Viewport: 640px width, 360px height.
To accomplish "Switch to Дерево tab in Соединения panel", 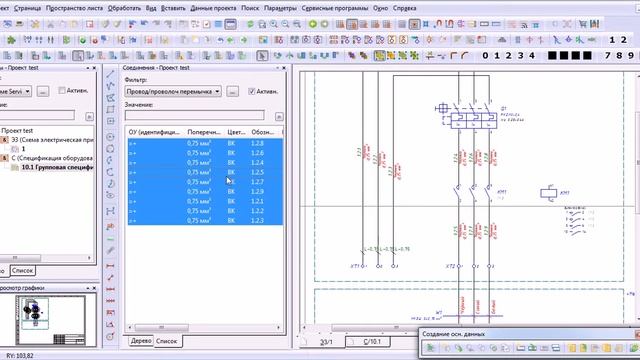I will (x=141, y=341).
